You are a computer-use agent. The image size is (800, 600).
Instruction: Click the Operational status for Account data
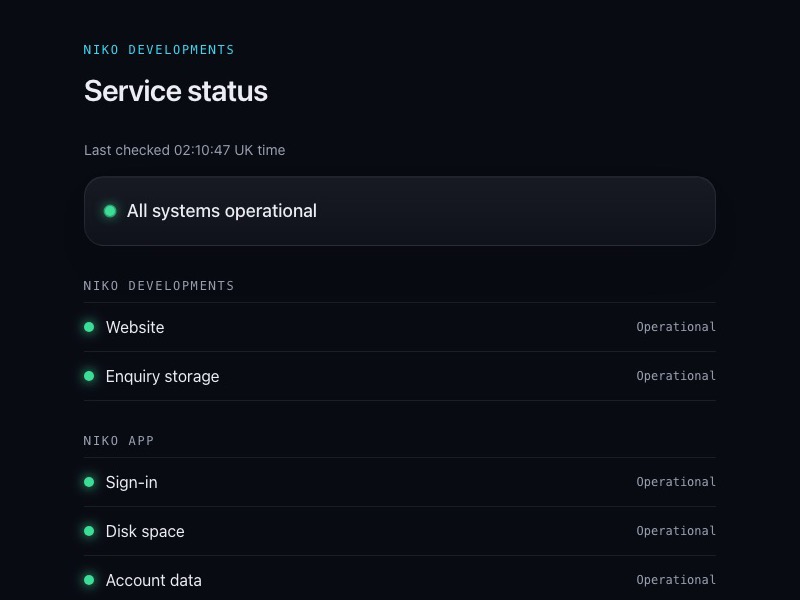coord(676,580)
